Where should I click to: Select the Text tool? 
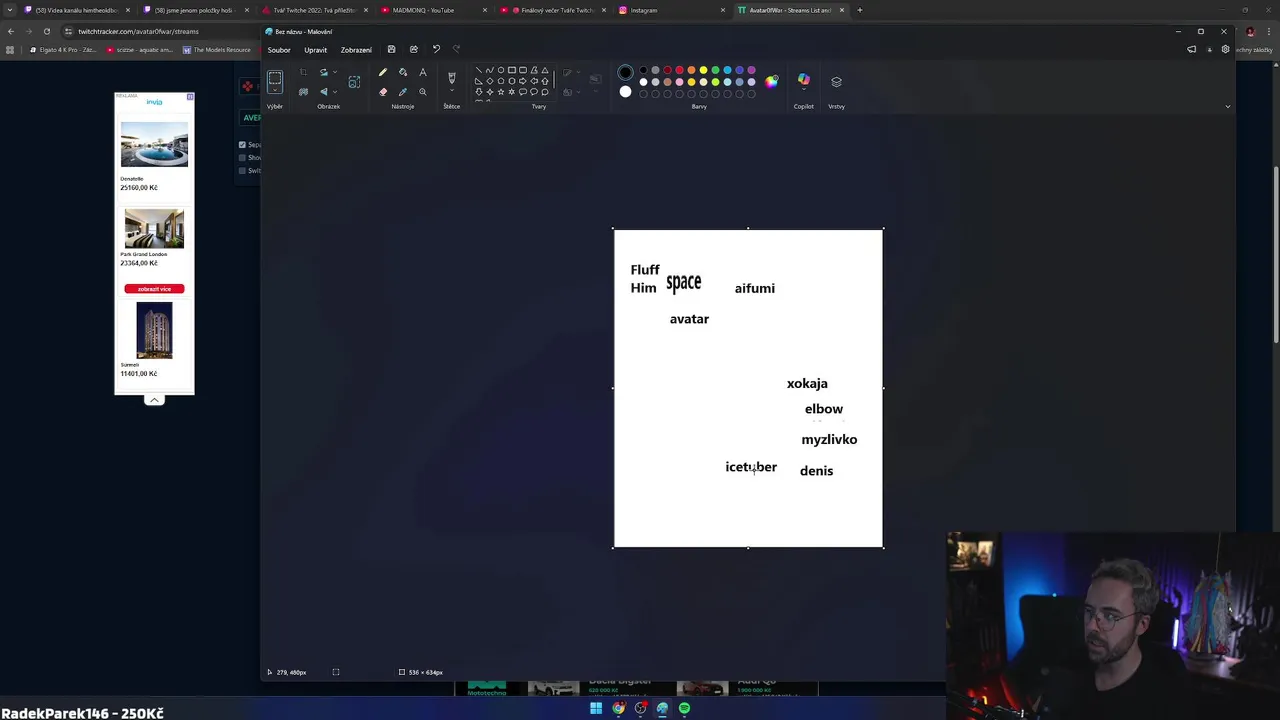coord(423,72)
